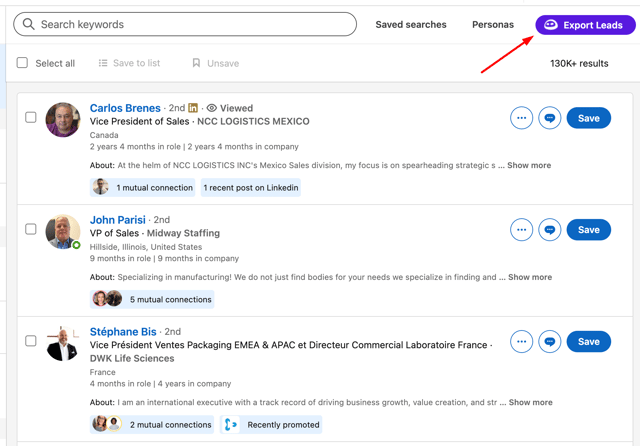Click NCC LOGISTICS MEXICO company name
640x446 pixels.
pyautogui.click(x=253, y=121)
